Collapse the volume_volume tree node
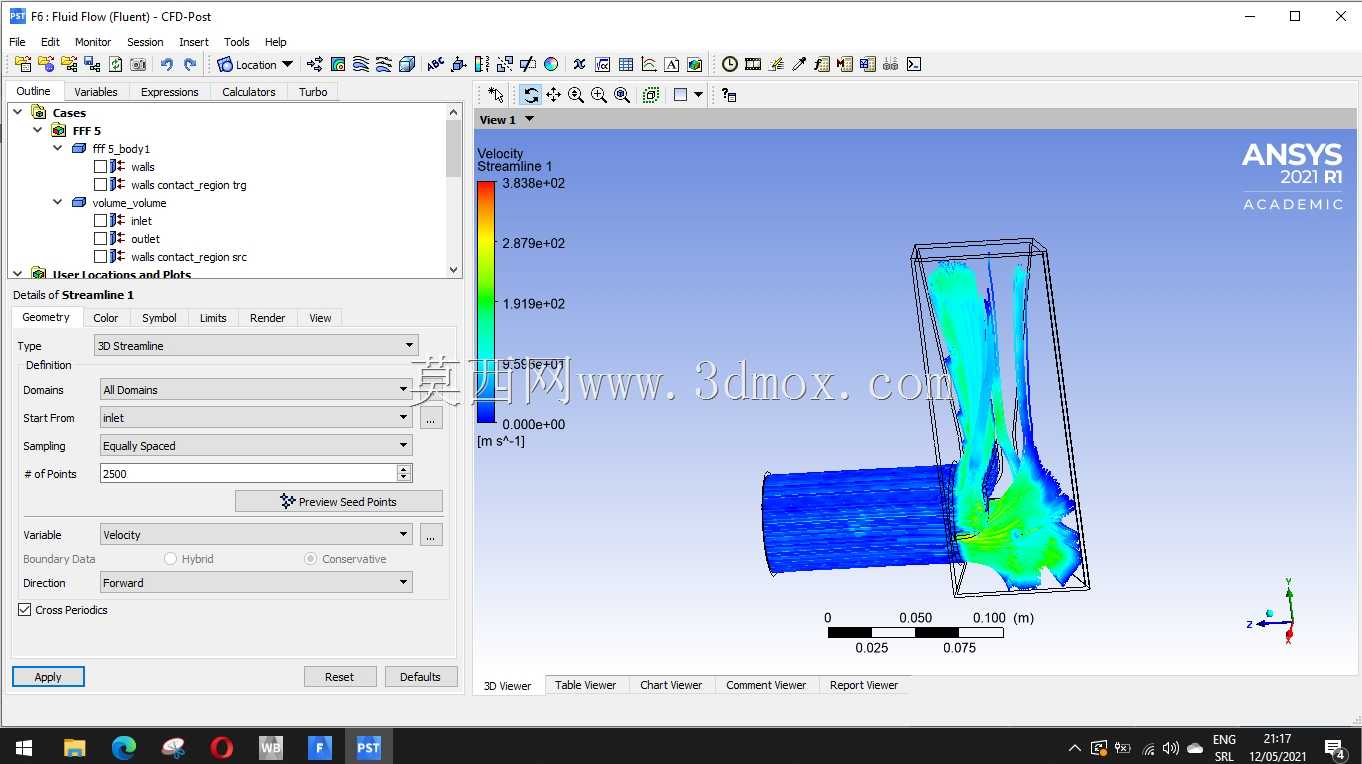 pos(57,202)
